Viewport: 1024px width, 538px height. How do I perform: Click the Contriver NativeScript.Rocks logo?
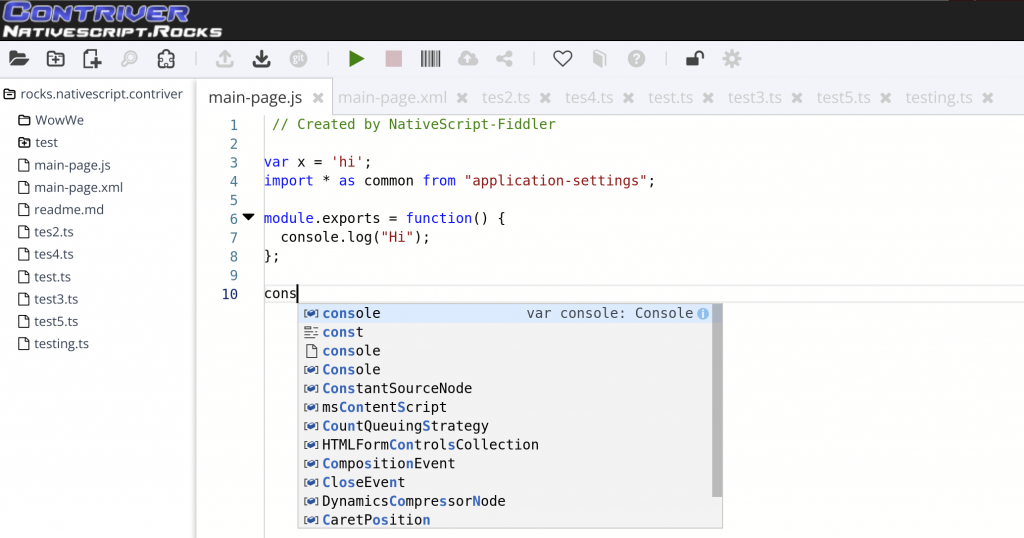[112, 20]
